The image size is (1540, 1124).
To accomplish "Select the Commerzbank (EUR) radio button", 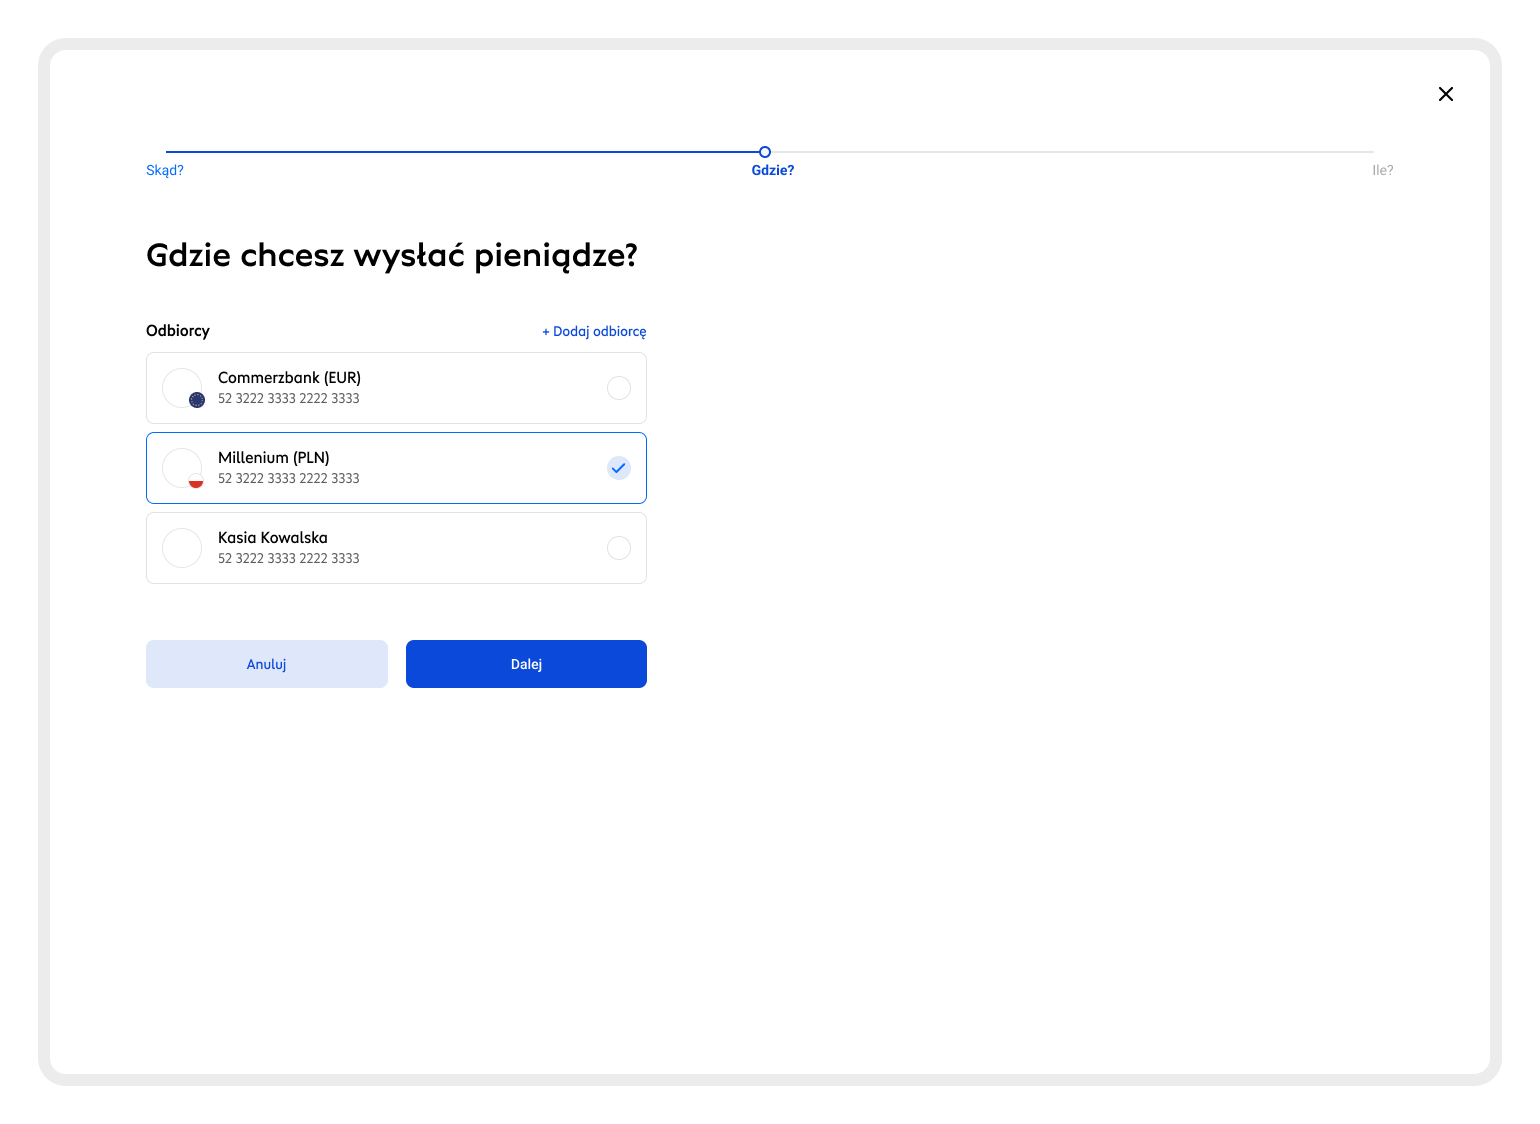I will pos(619,388).
